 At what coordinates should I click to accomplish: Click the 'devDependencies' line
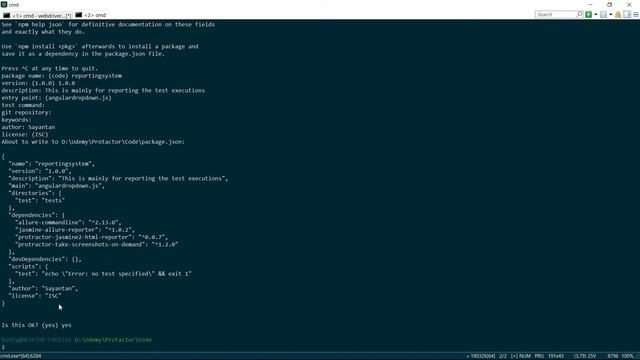click(x=45, y=259)
